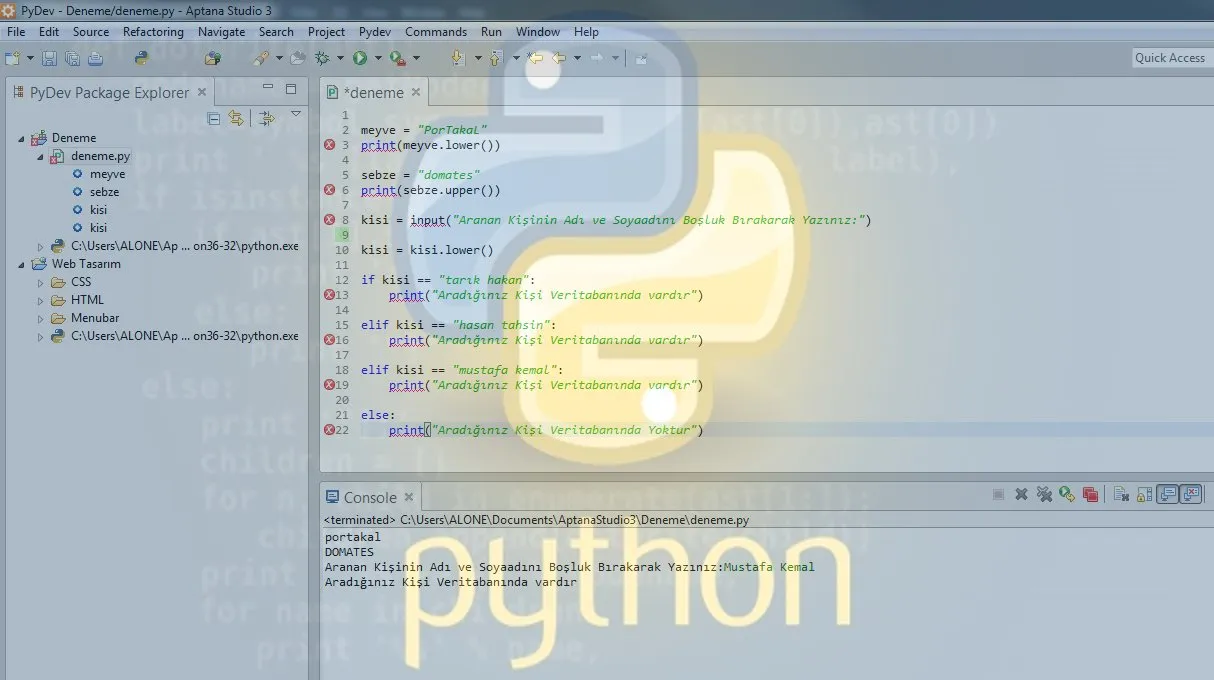This screenshot has width=1214, height=680.
Task: Close the *deneme editor tab
Action: coord(417,93)
